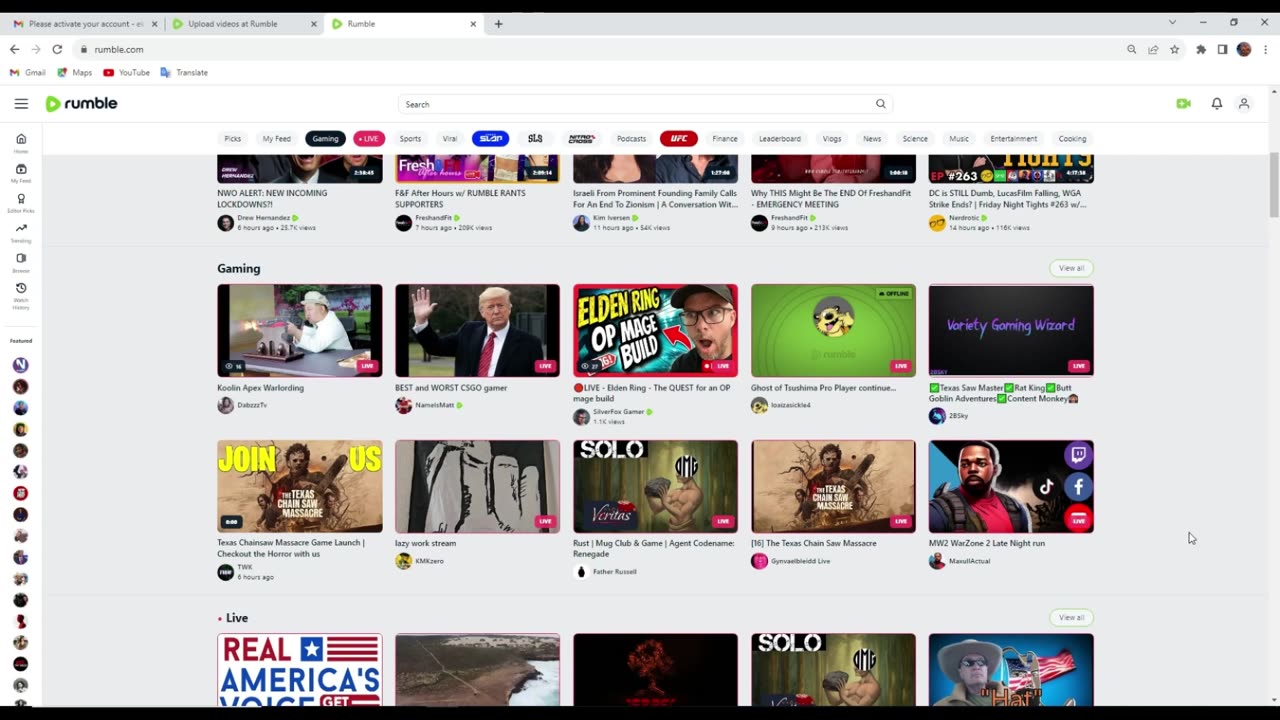Open Father Russell channel link
Viewport: 1280px width, 720px height.
(x=614, y=571)
